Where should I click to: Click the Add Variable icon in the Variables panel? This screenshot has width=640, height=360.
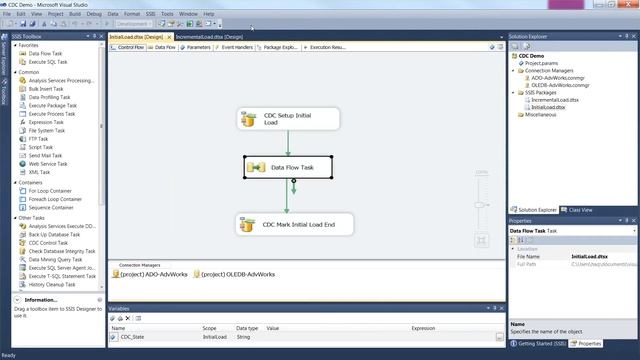pyautogui.click(x=113, y=318)
